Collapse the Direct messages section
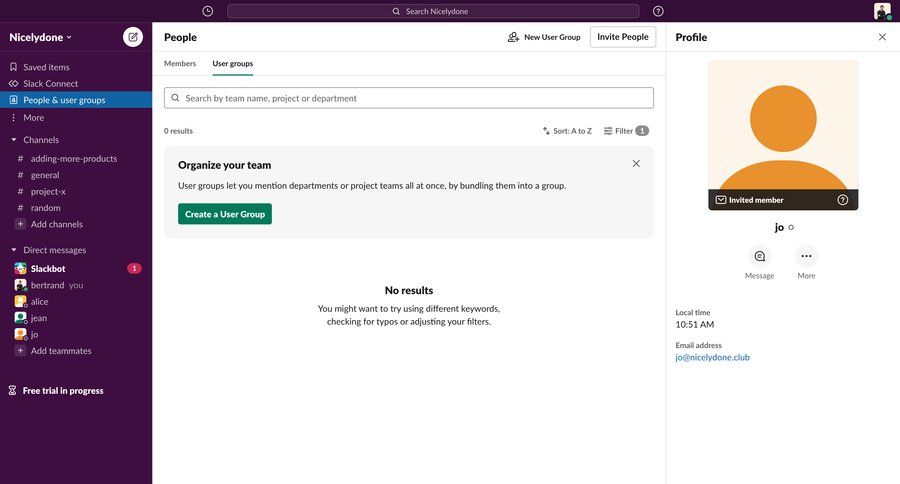The width and height of the screenshot is (900, 484). coord(14,250)
